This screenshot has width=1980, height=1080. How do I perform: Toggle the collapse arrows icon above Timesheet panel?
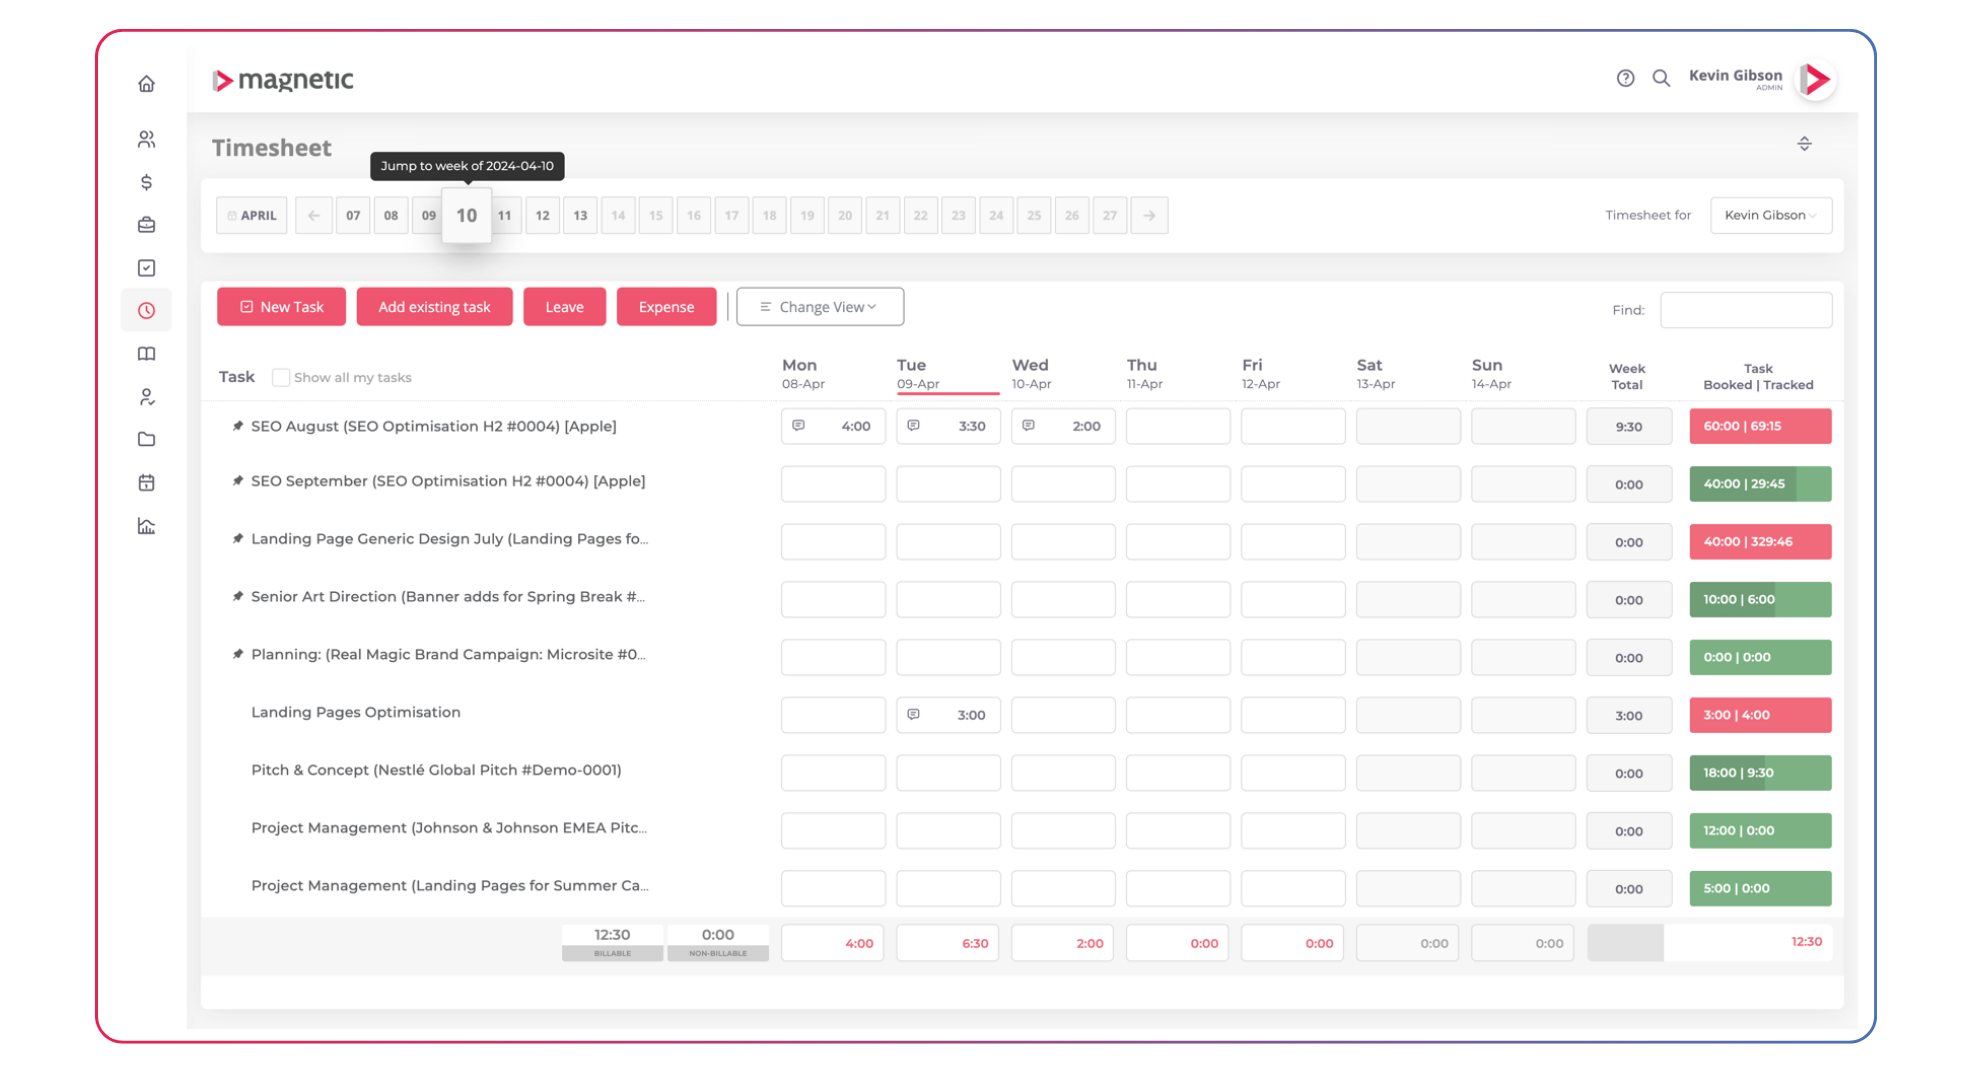click(1805, 143)
